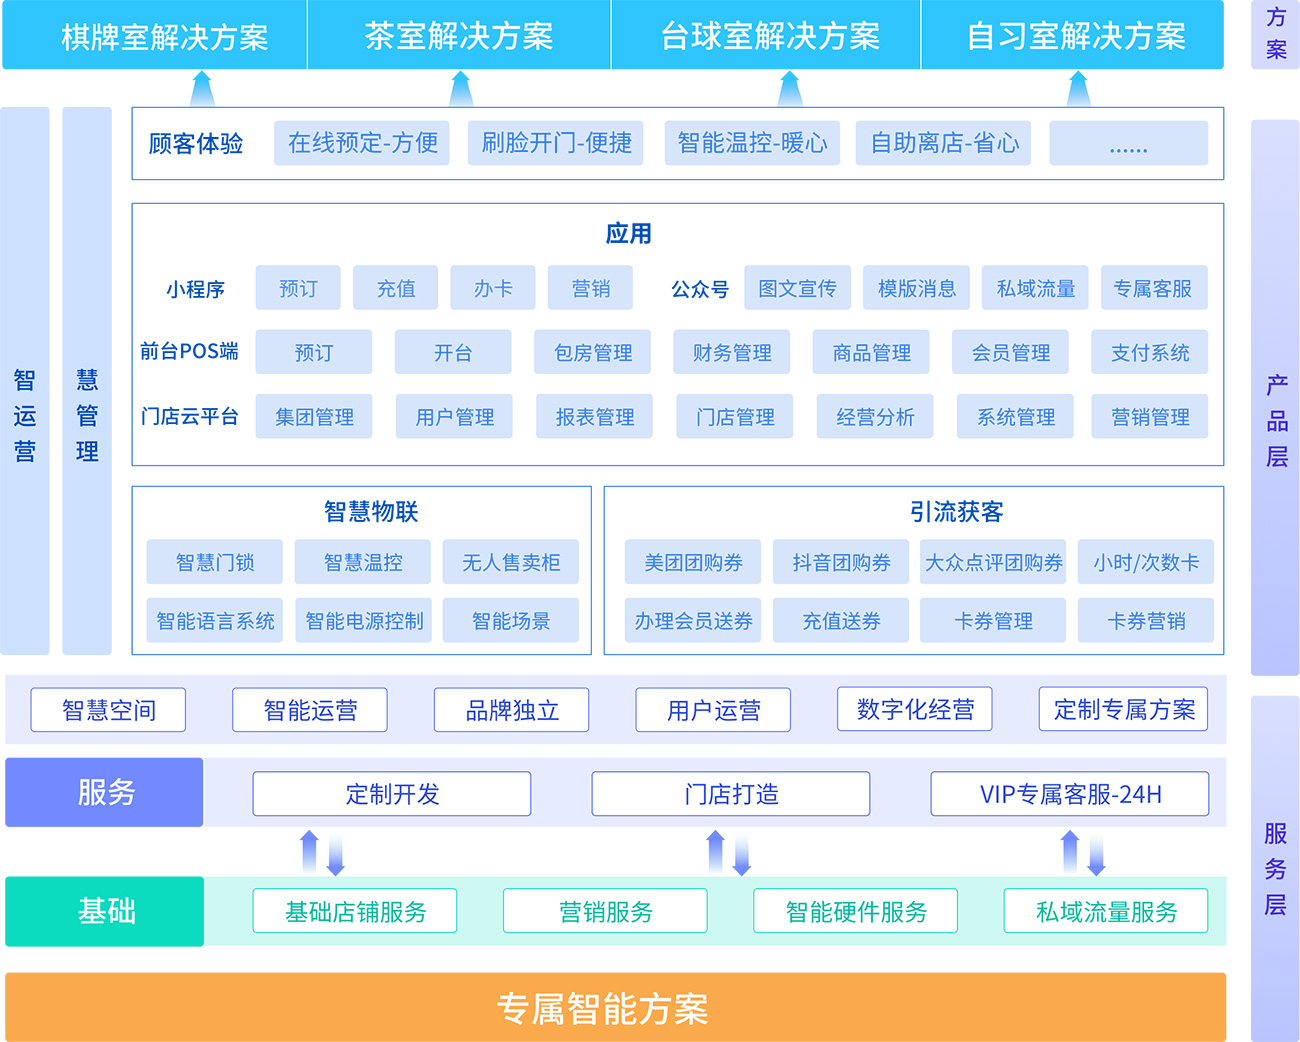The width and height of the screenshot is (1300, 1042).
Task: Click the 经营分析 box
Action: click(875, 416)
